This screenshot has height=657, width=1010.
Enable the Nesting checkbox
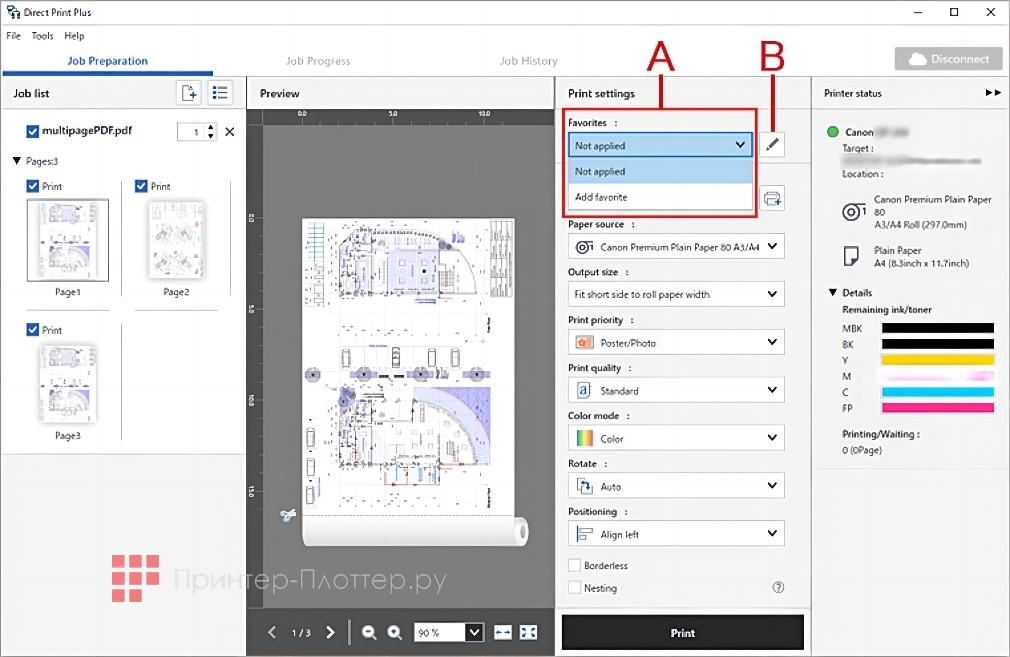[x=574, y=588]
